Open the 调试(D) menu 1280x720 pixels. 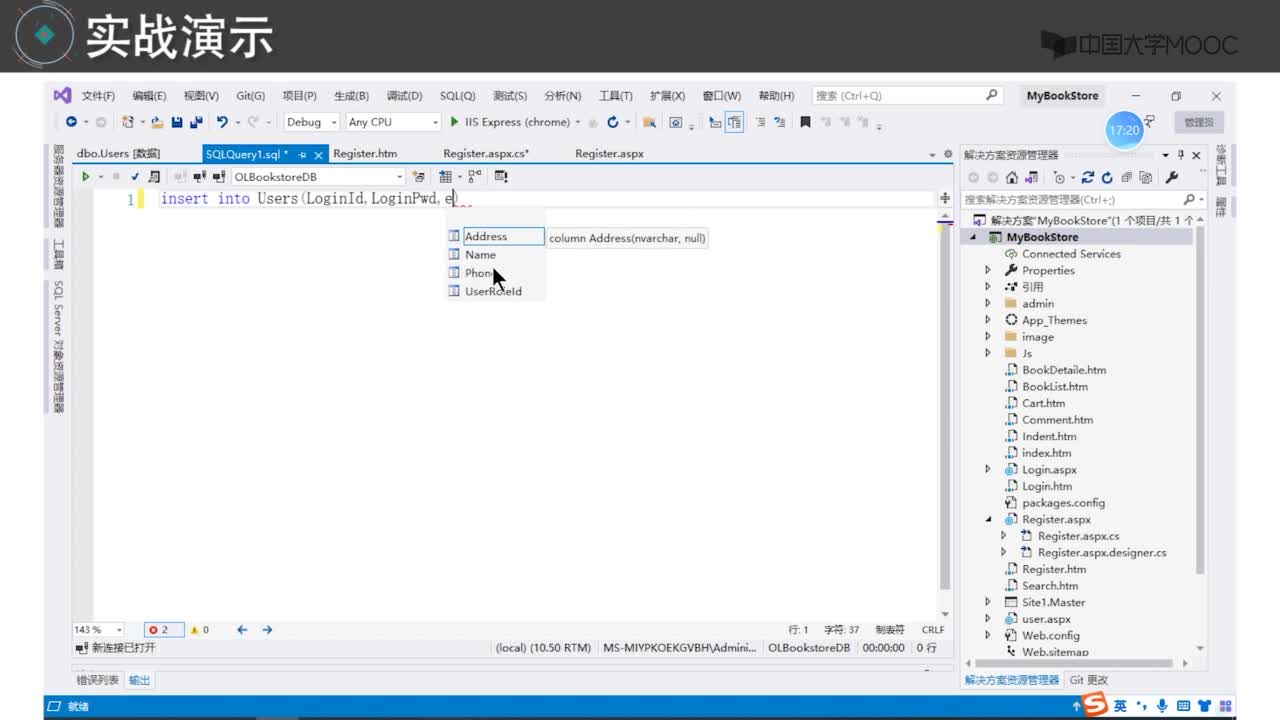coord(404,96)
